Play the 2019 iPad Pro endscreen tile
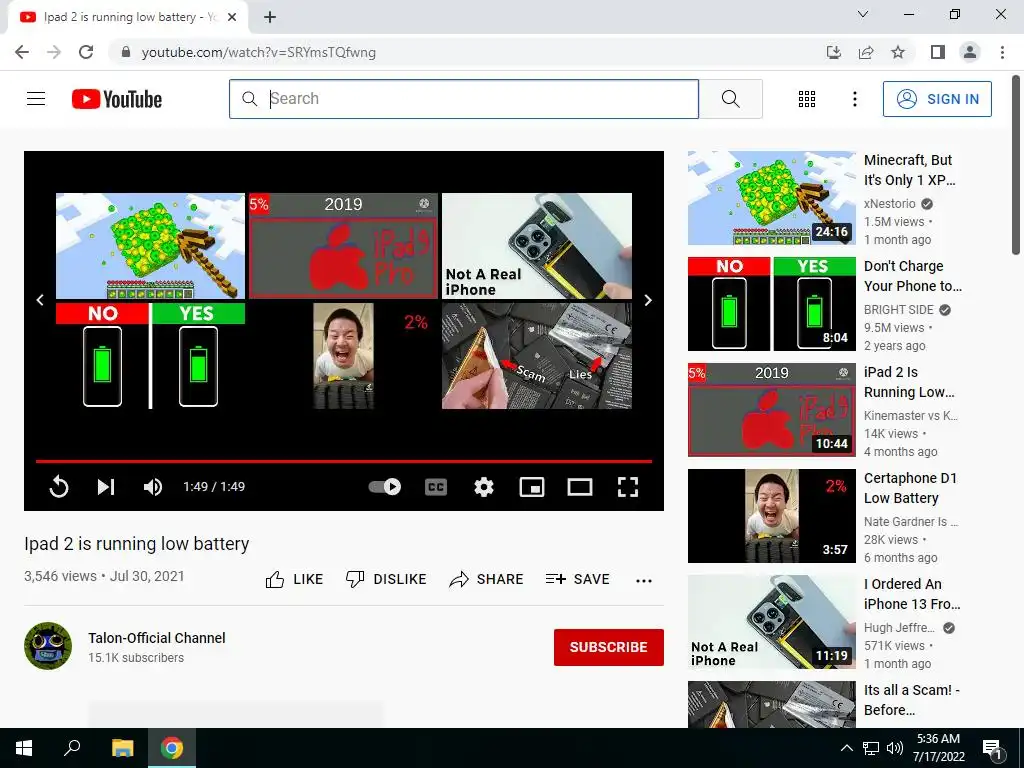 coord(344,246)
